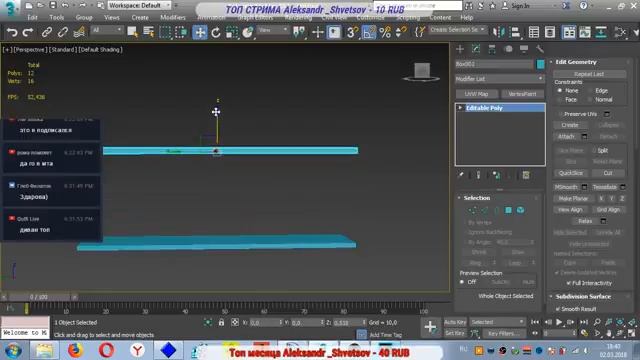Open the Modifiers menu
The width and height of the screenshot is (640, 360).
pyautogui.click(x=173, y=18)
